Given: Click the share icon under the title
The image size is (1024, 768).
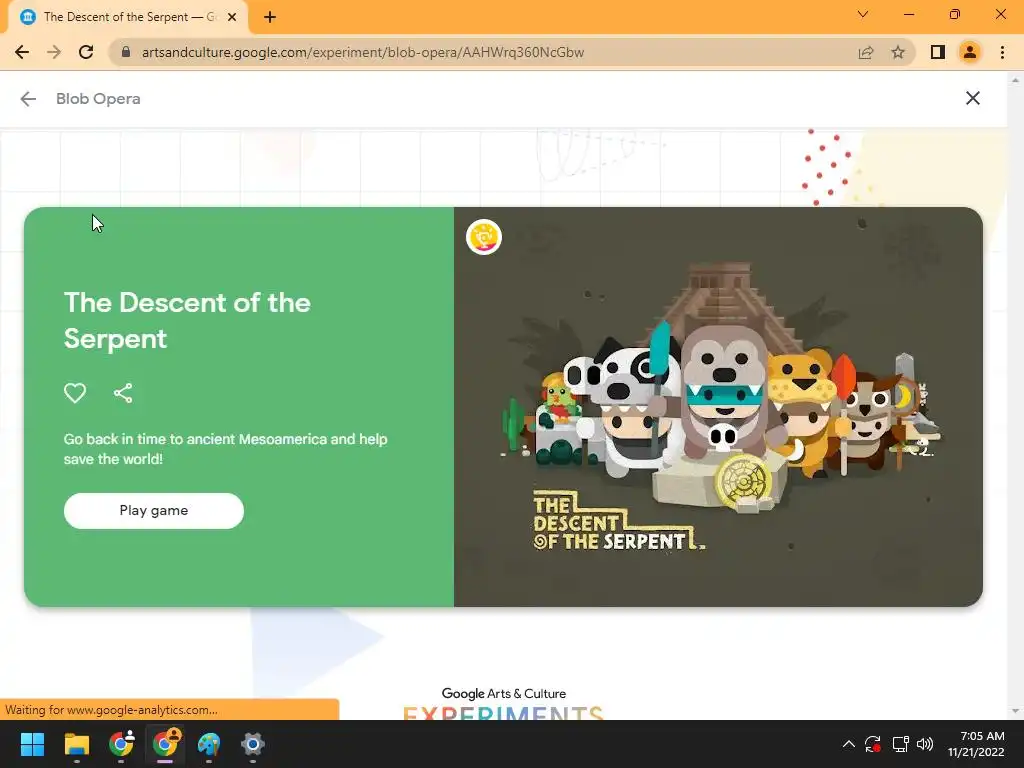Looking at the screenshot, I should tap(123, 392).
